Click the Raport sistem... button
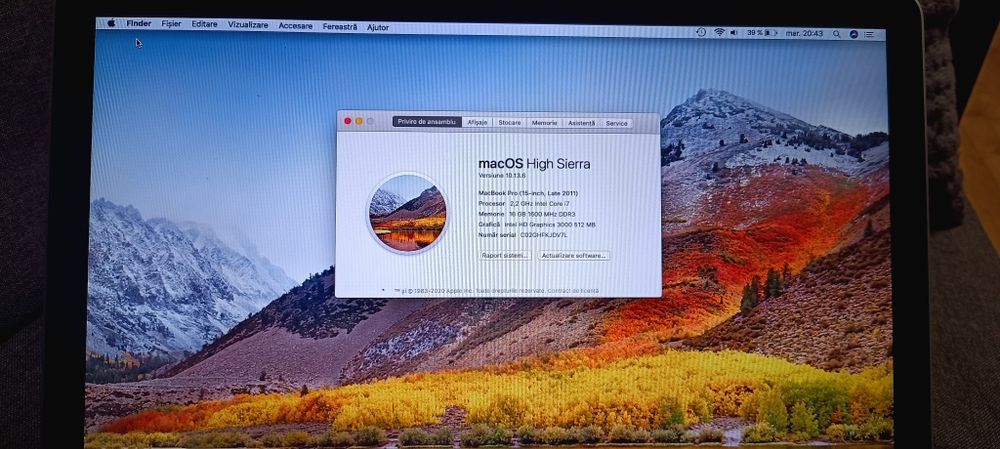Viewport: 1000px width, 449px height. pos(506,254)
